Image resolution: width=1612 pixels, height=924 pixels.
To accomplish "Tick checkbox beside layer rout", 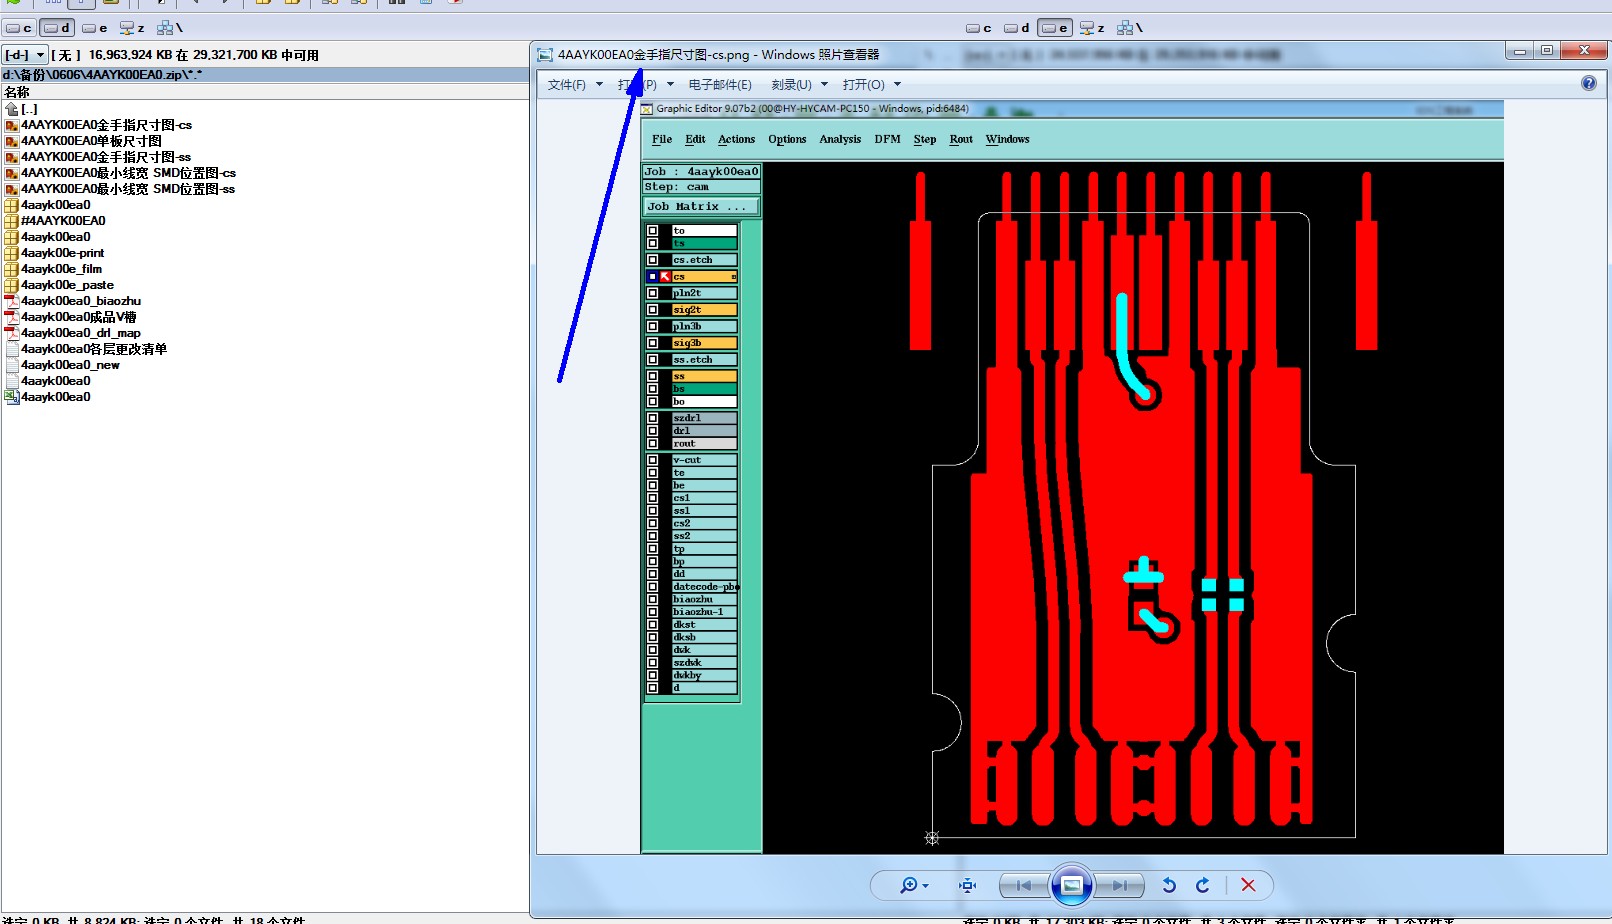I will [653, 443].
